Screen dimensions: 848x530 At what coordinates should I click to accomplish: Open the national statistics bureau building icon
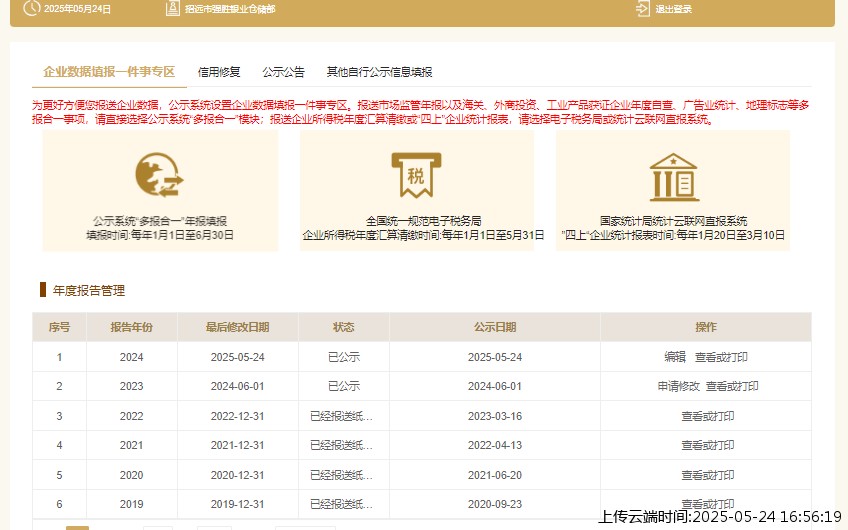(x=673, y=177)
